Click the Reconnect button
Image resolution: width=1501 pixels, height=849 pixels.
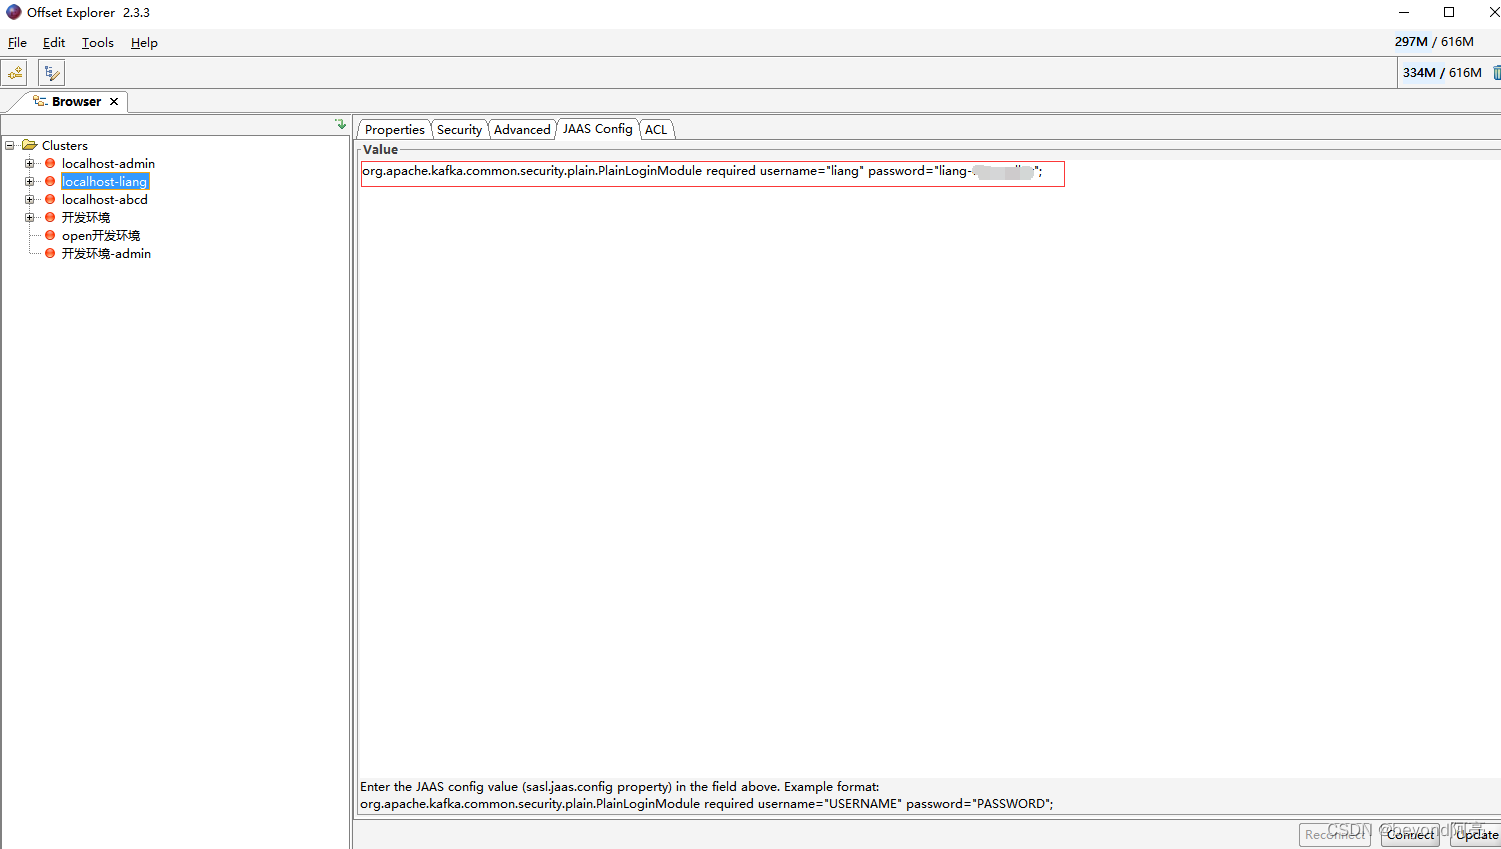pos(1335,834)
